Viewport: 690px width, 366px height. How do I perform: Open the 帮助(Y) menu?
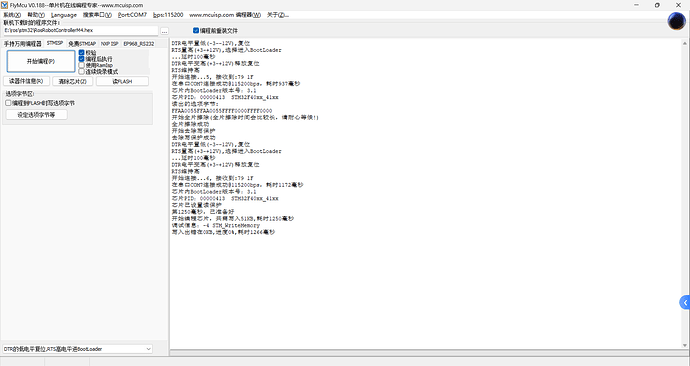(x=36, y=15)
